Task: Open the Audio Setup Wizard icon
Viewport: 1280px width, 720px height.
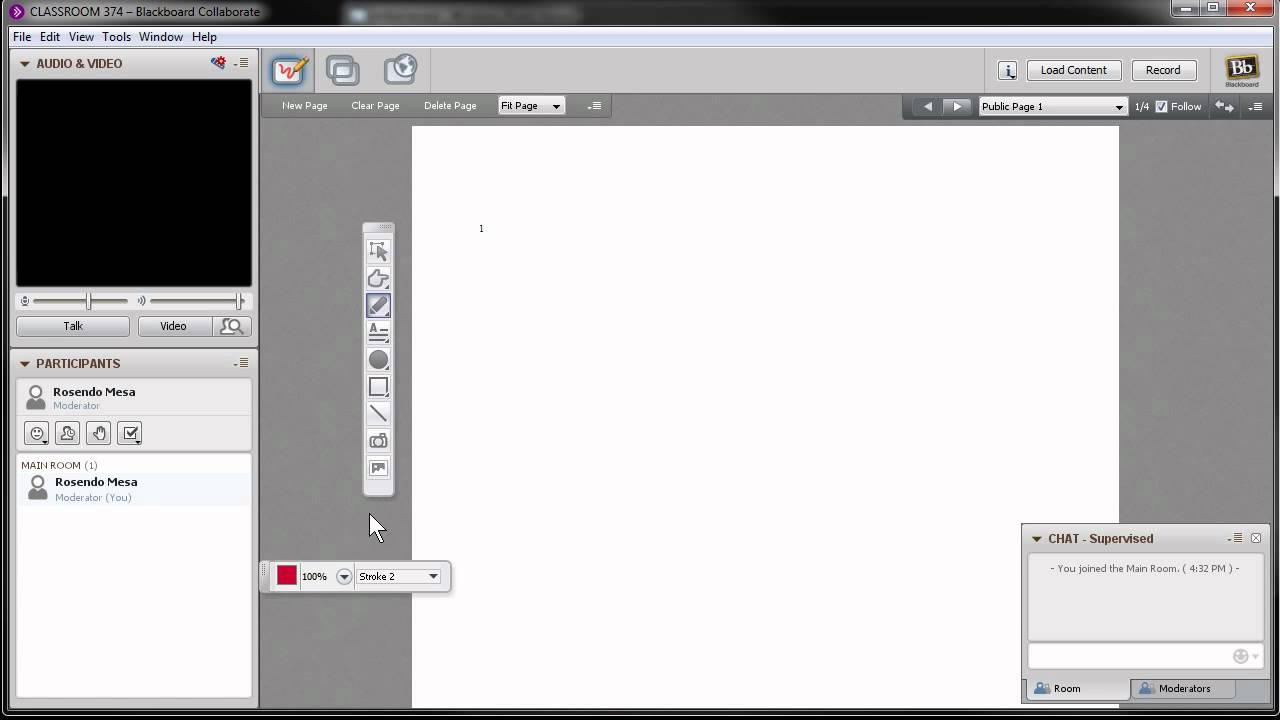Action: [218, 63]
